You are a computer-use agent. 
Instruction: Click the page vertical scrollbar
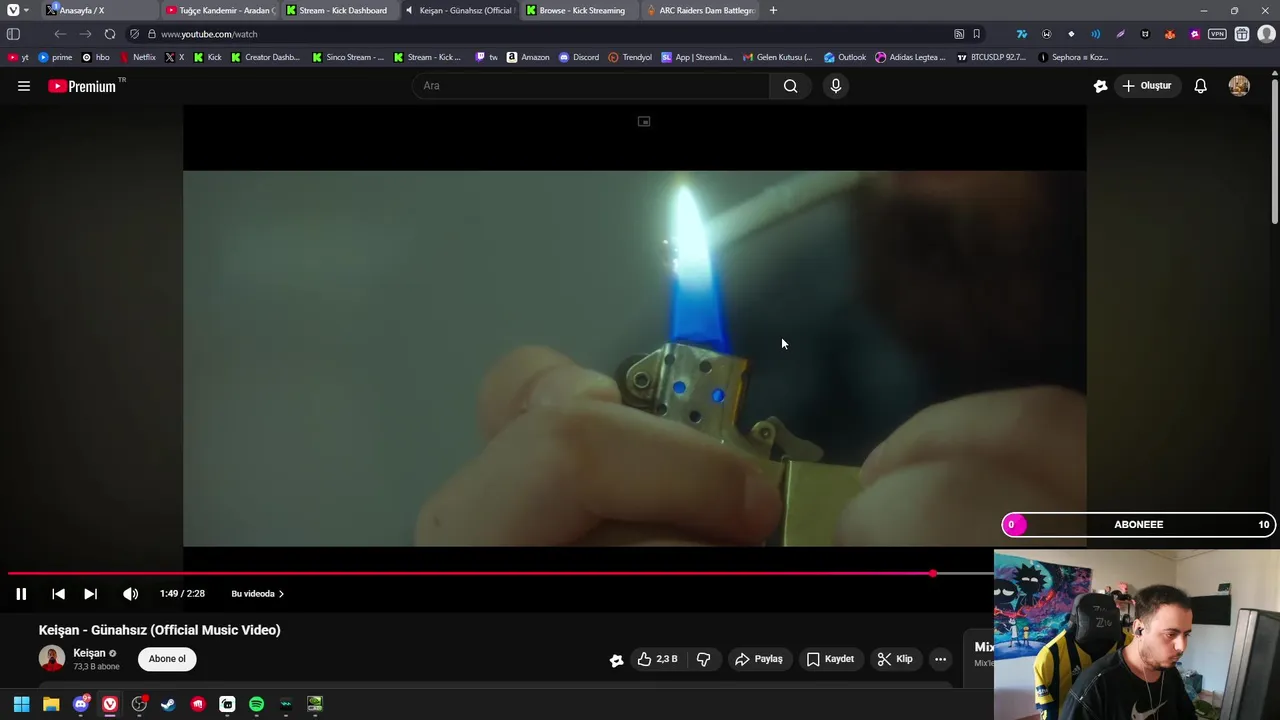[x=1274, y=150]
